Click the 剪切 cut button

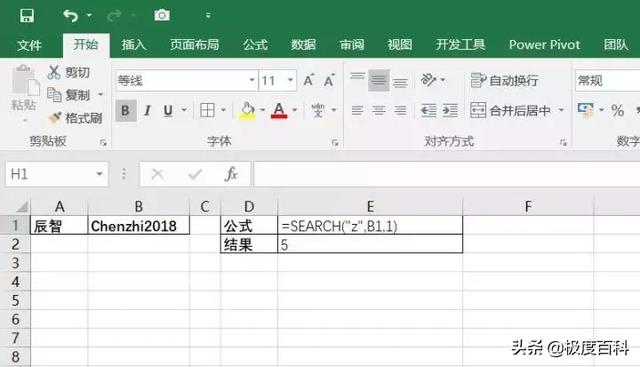69,72
